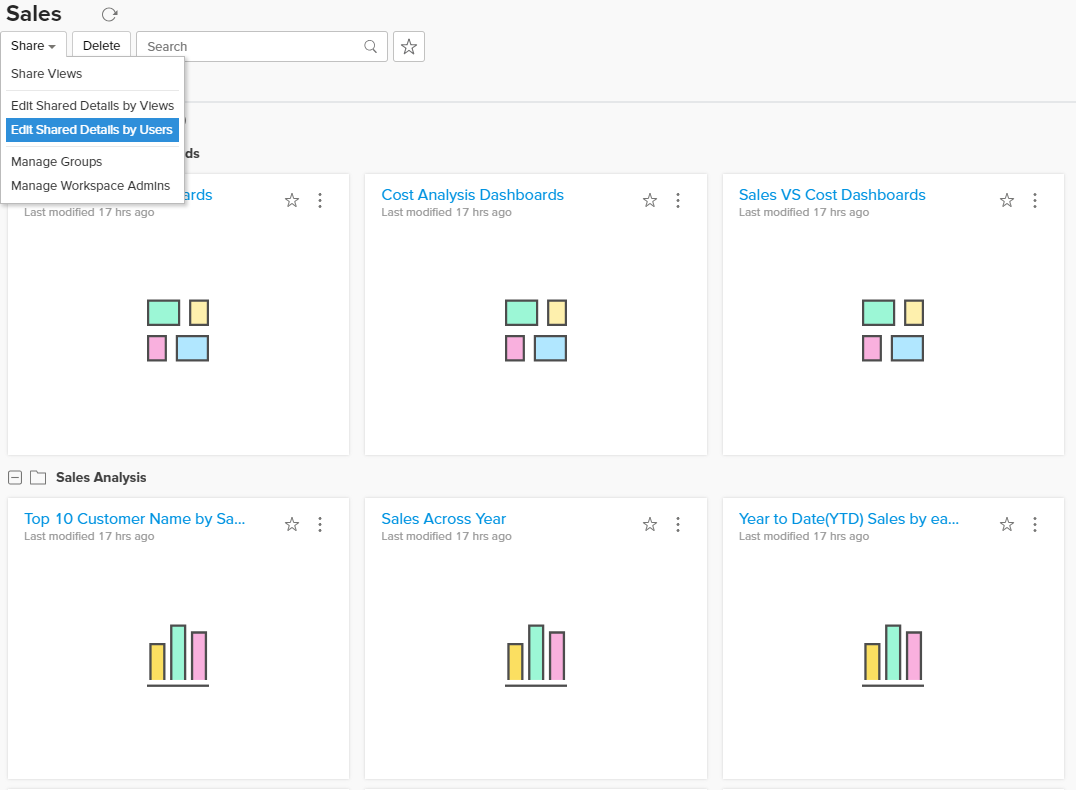Favorite Top 10 Customer Name report
Viewport: 1076px width, 790px height.
tap(292, 524)
